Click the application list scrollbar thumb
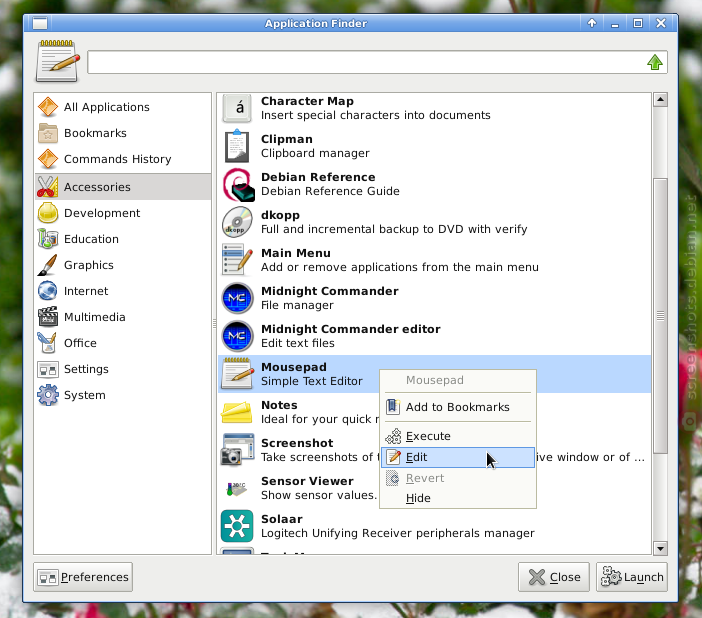This screenshot has height=618, width=702. (660, 316)
